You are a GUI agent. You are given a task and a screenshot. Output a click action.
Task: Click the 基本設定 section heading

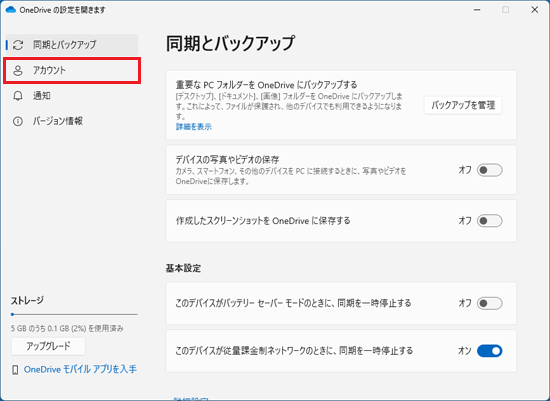pos(183,268)
